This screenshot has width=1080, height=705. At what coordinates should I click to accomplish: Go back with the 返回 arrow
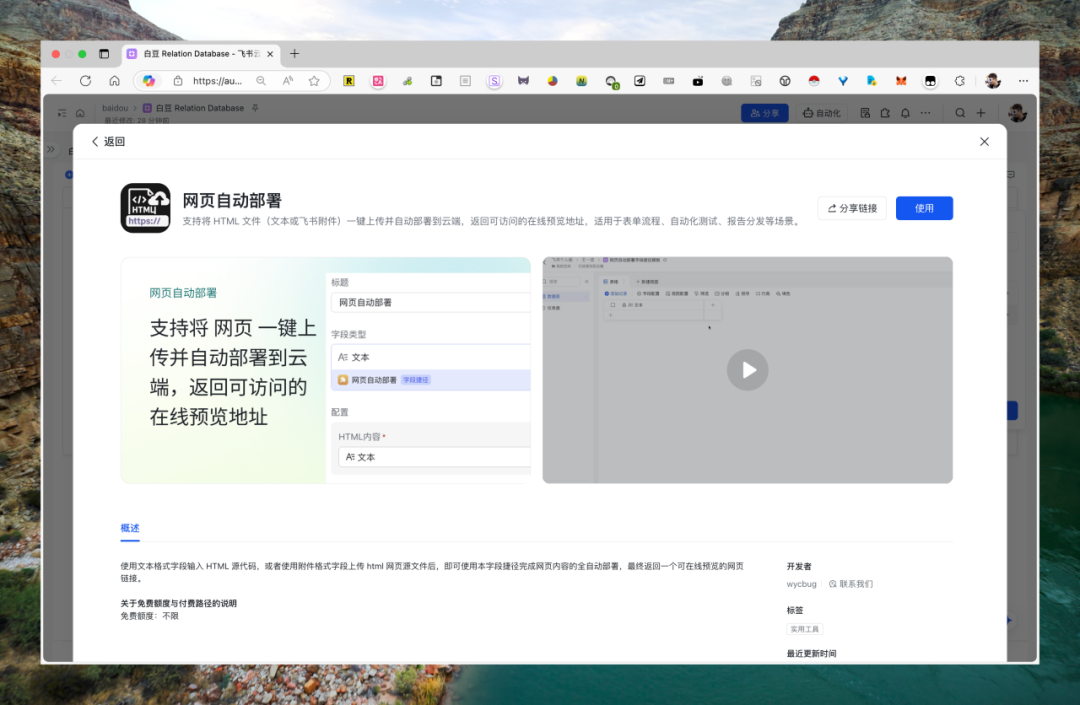pos(108,141)
